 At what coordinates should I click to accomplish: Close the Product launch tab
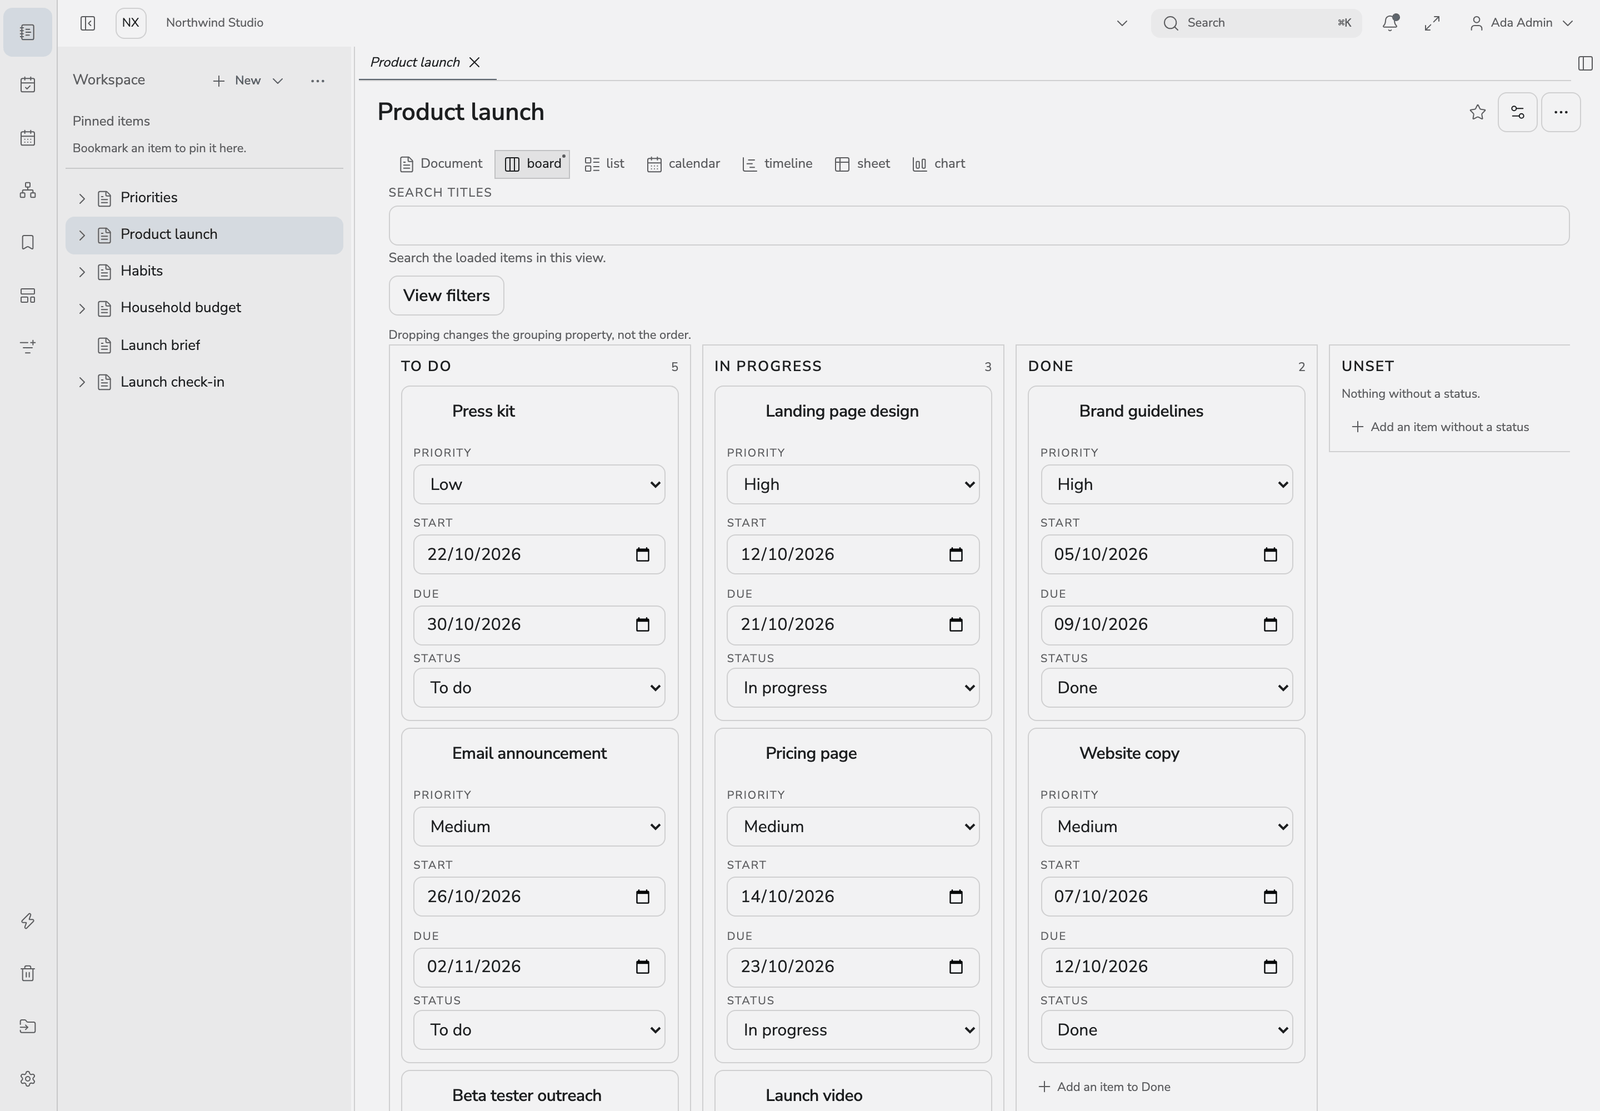[475, 62]
